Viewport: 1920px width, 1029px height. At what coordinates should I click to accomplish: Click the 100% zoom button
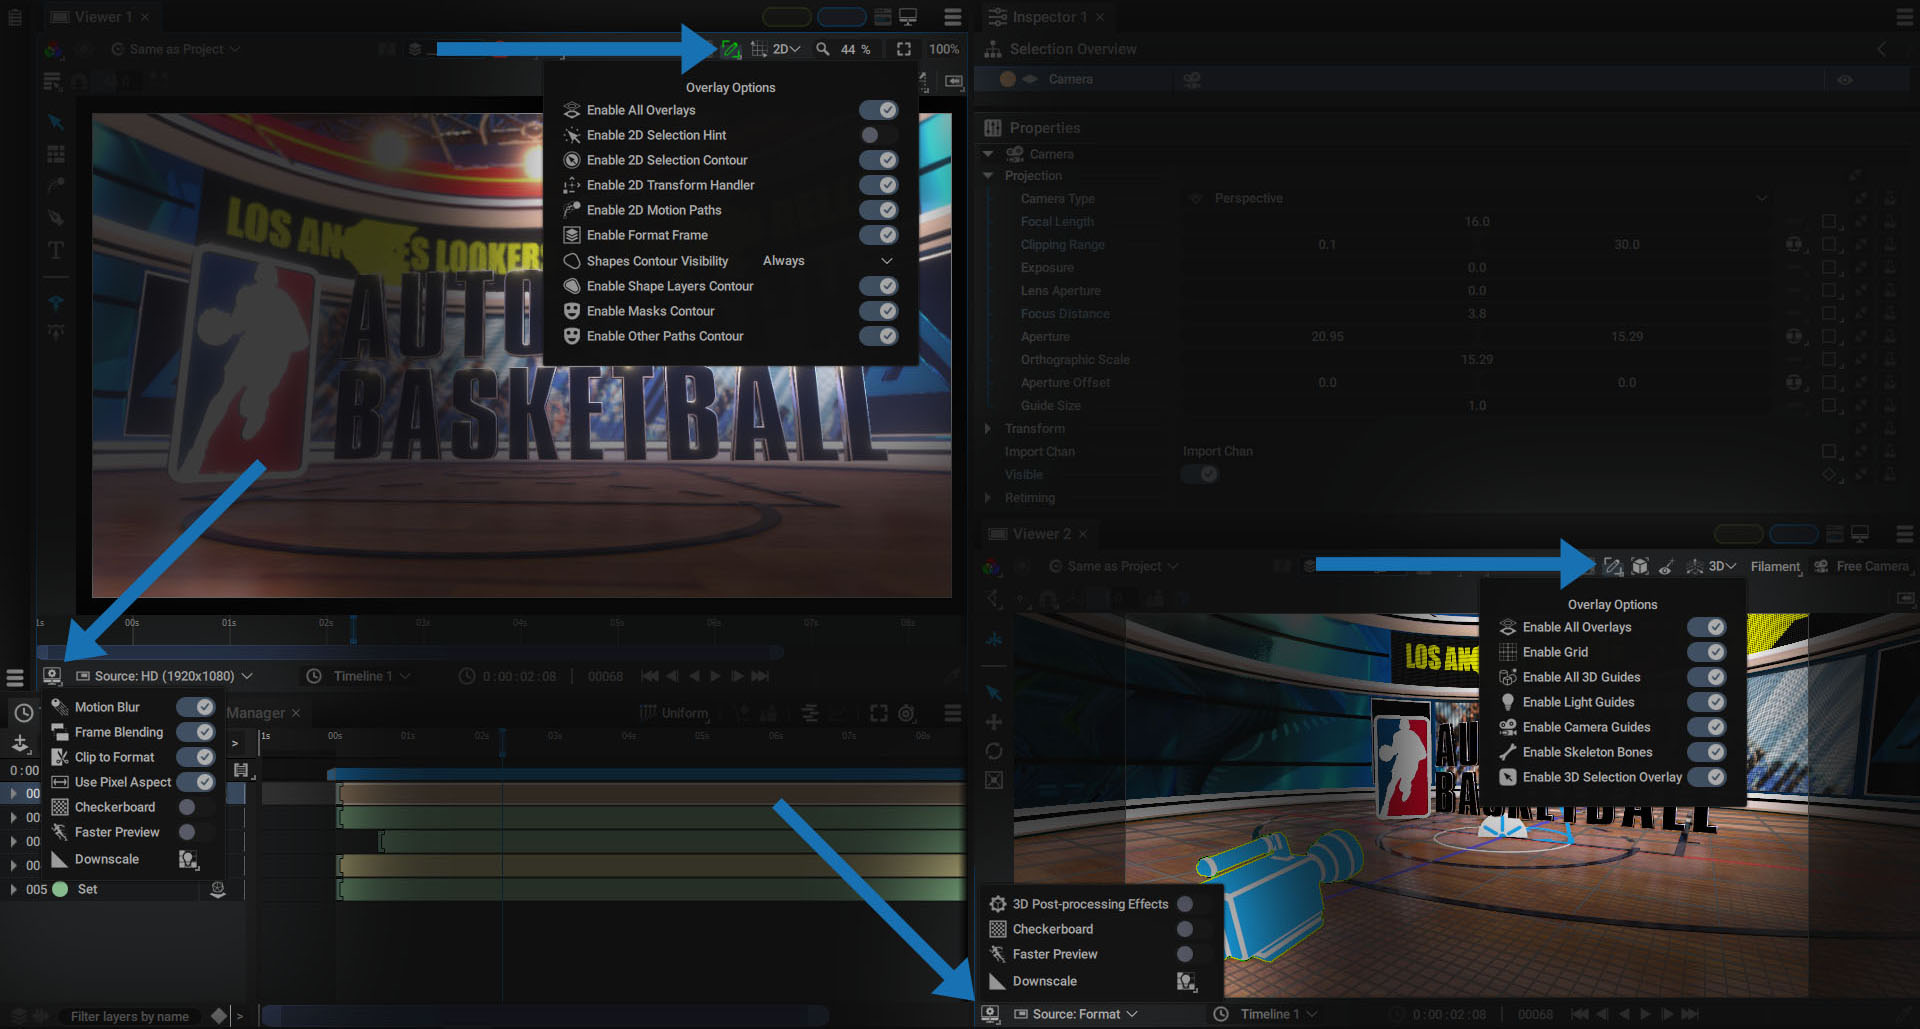click(x=943, y=49)
